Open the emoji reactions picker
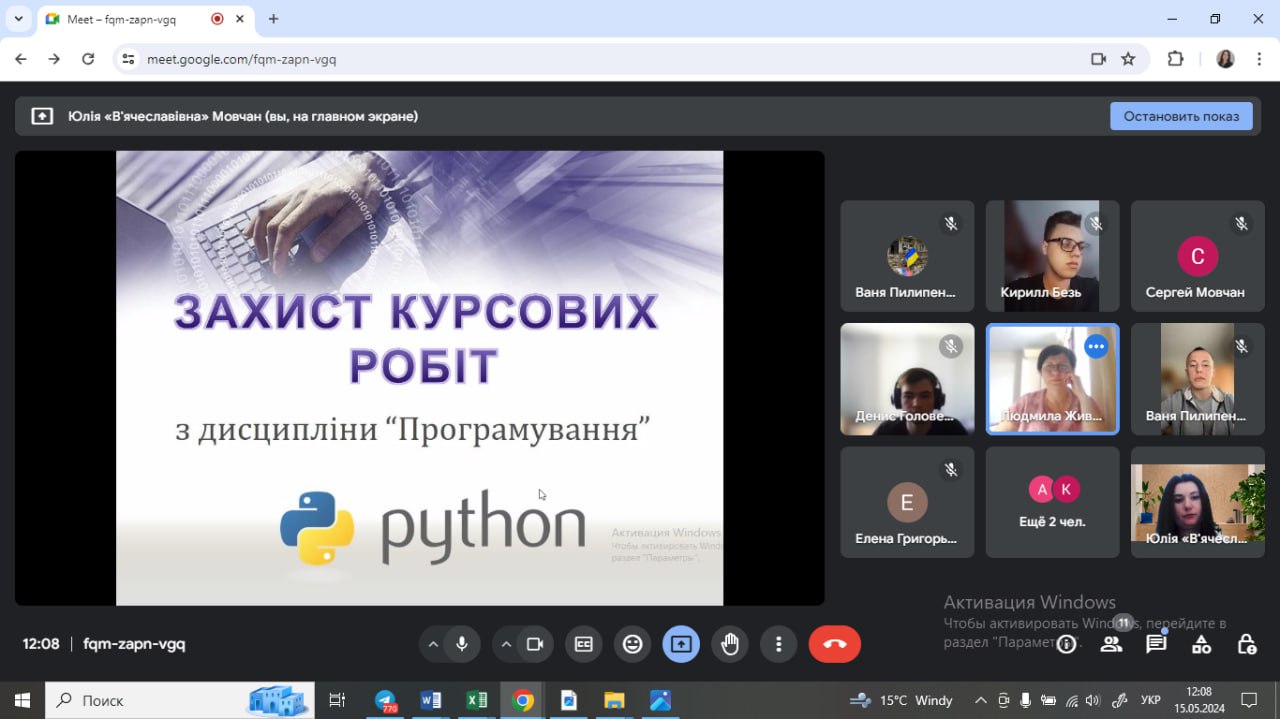Image resolution: width=1280 pixels, height=719 pixels. (x=632, y=644)
